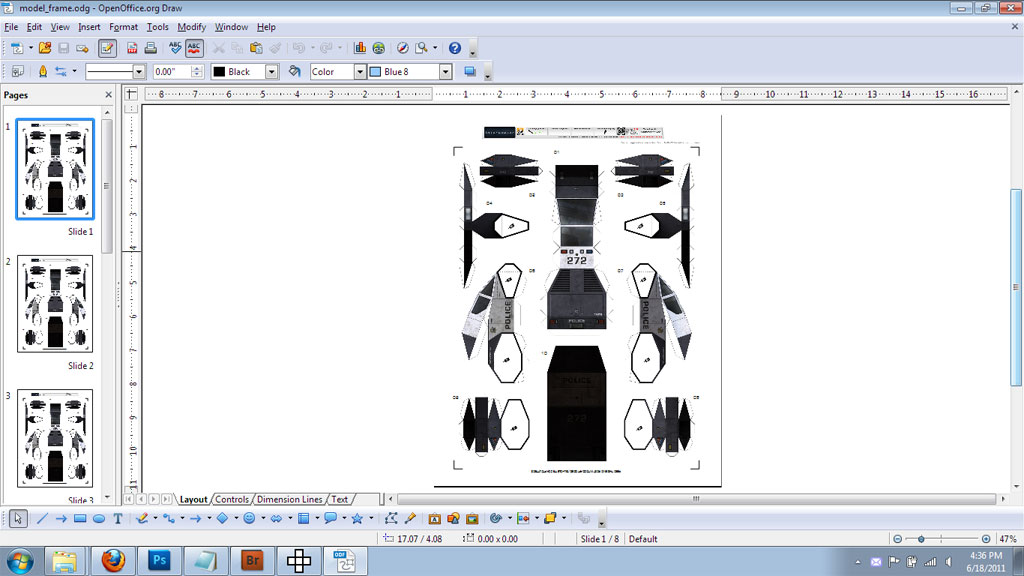Image resolution: width=1024 pixels, height=576 pixels.
Task: Select the Slide 2 thumbnail
Action: [x=55, y=304]
